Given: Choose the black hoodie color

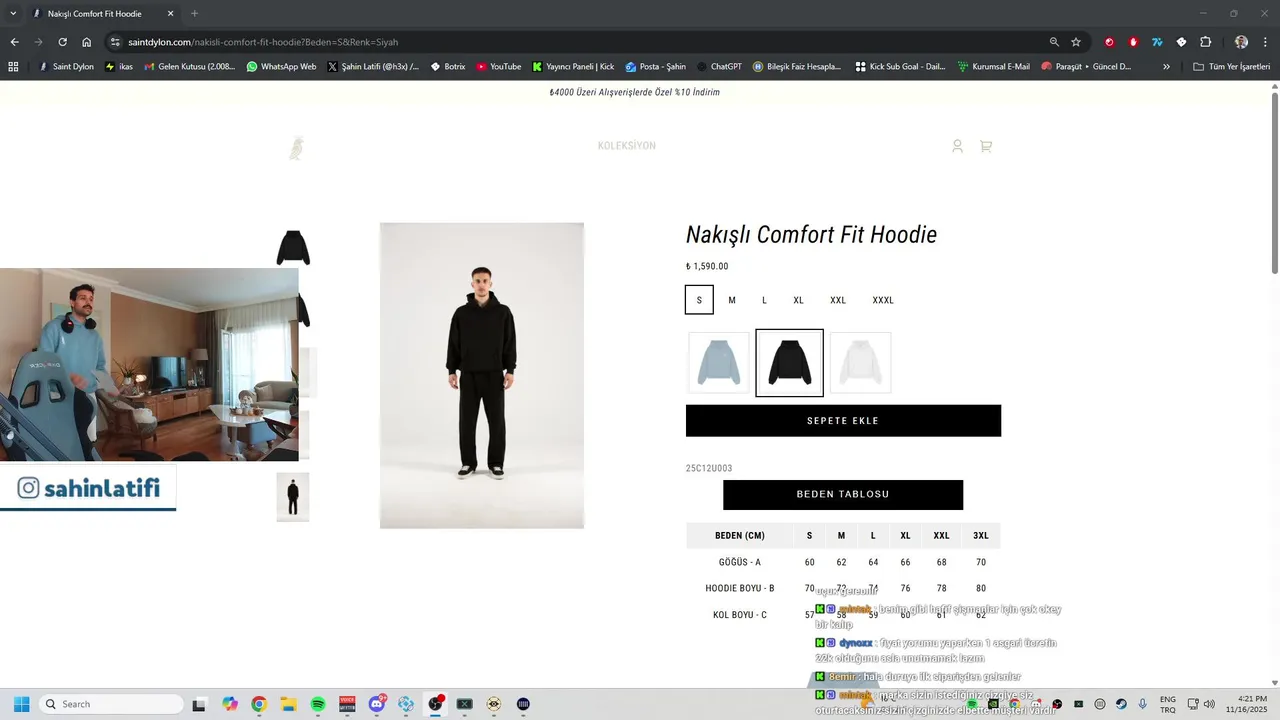Looking at the screenshot, I should click(x=789, y=362).
